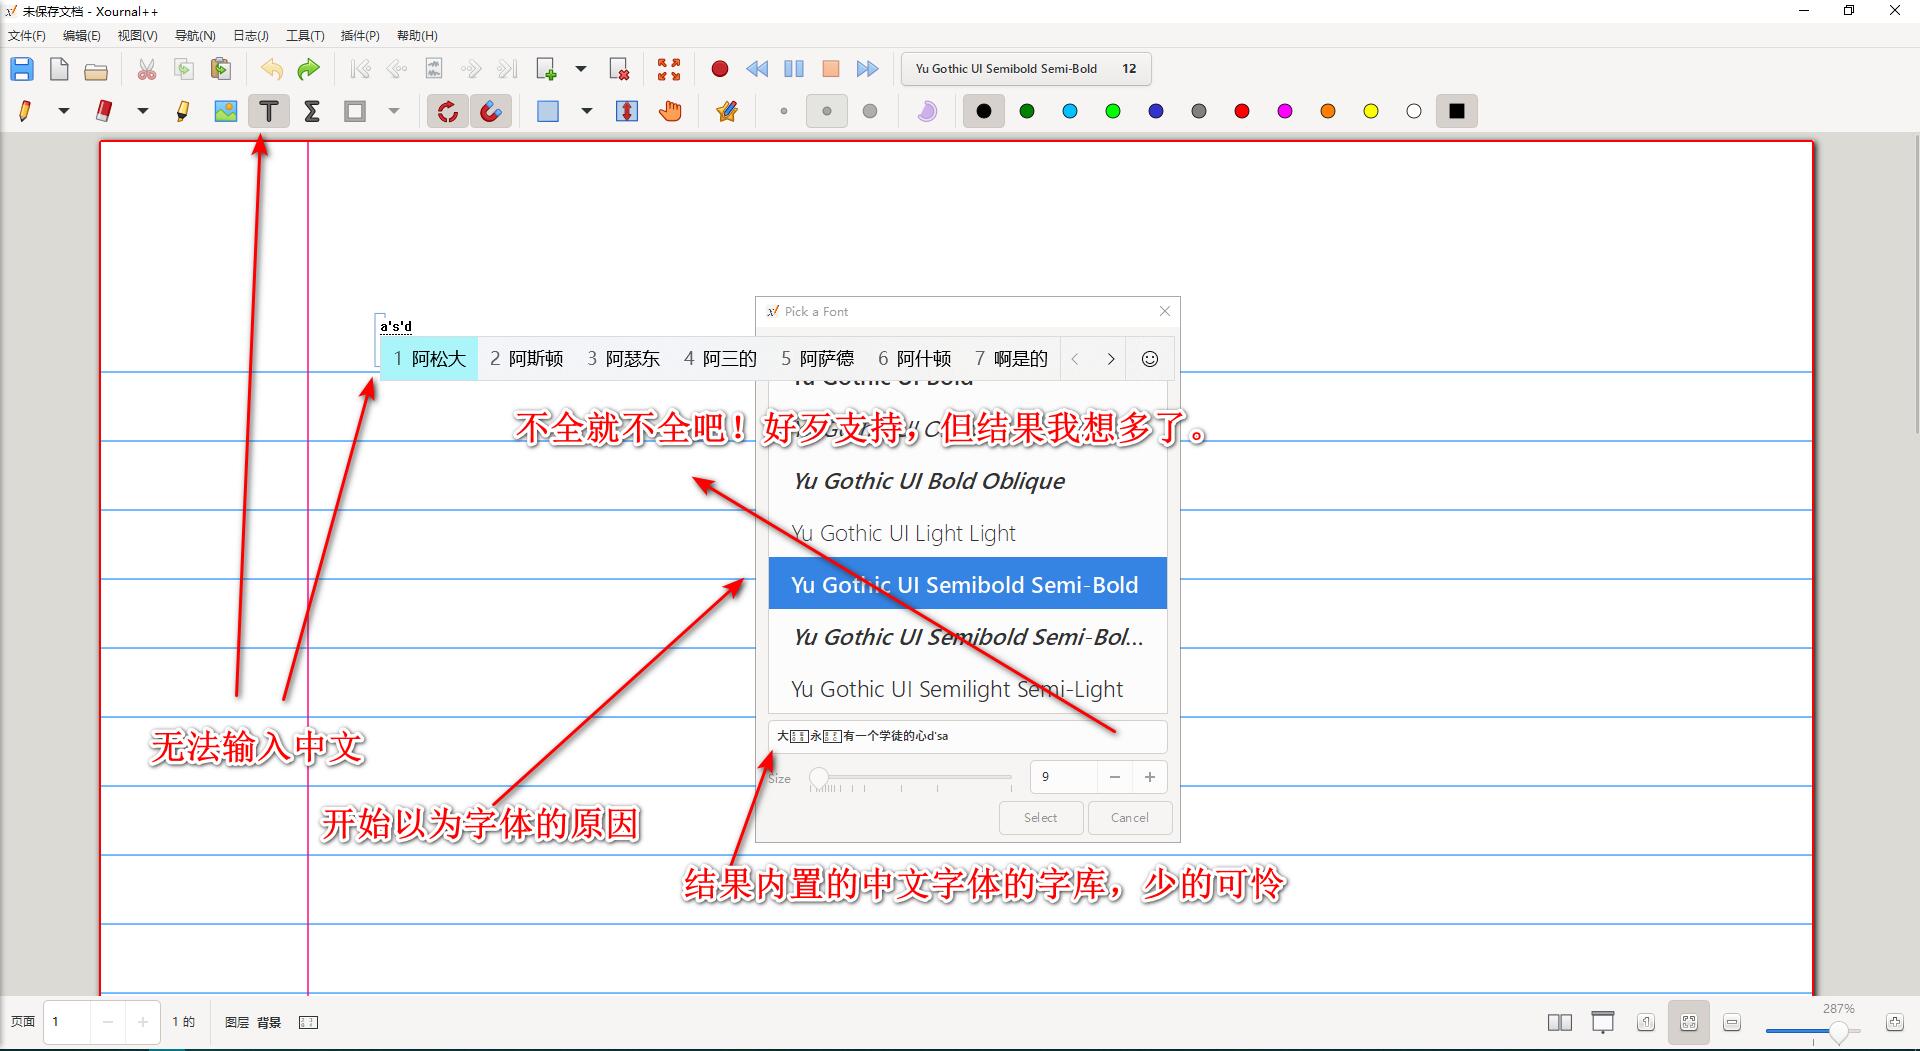This screenshot has height=1051, width=1920.
Task: Select the Text tool in toolbar
Action: (268, 111)
